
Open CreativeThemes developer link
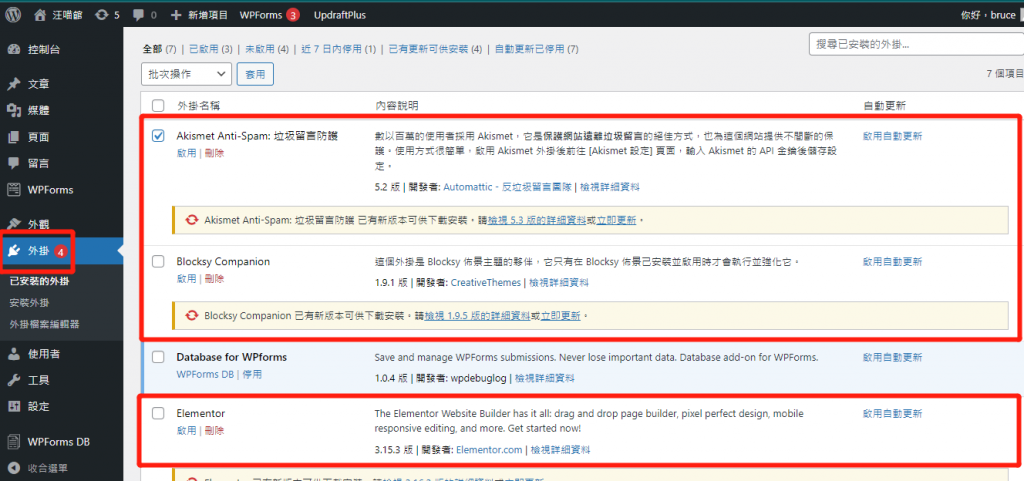point(486,283)
